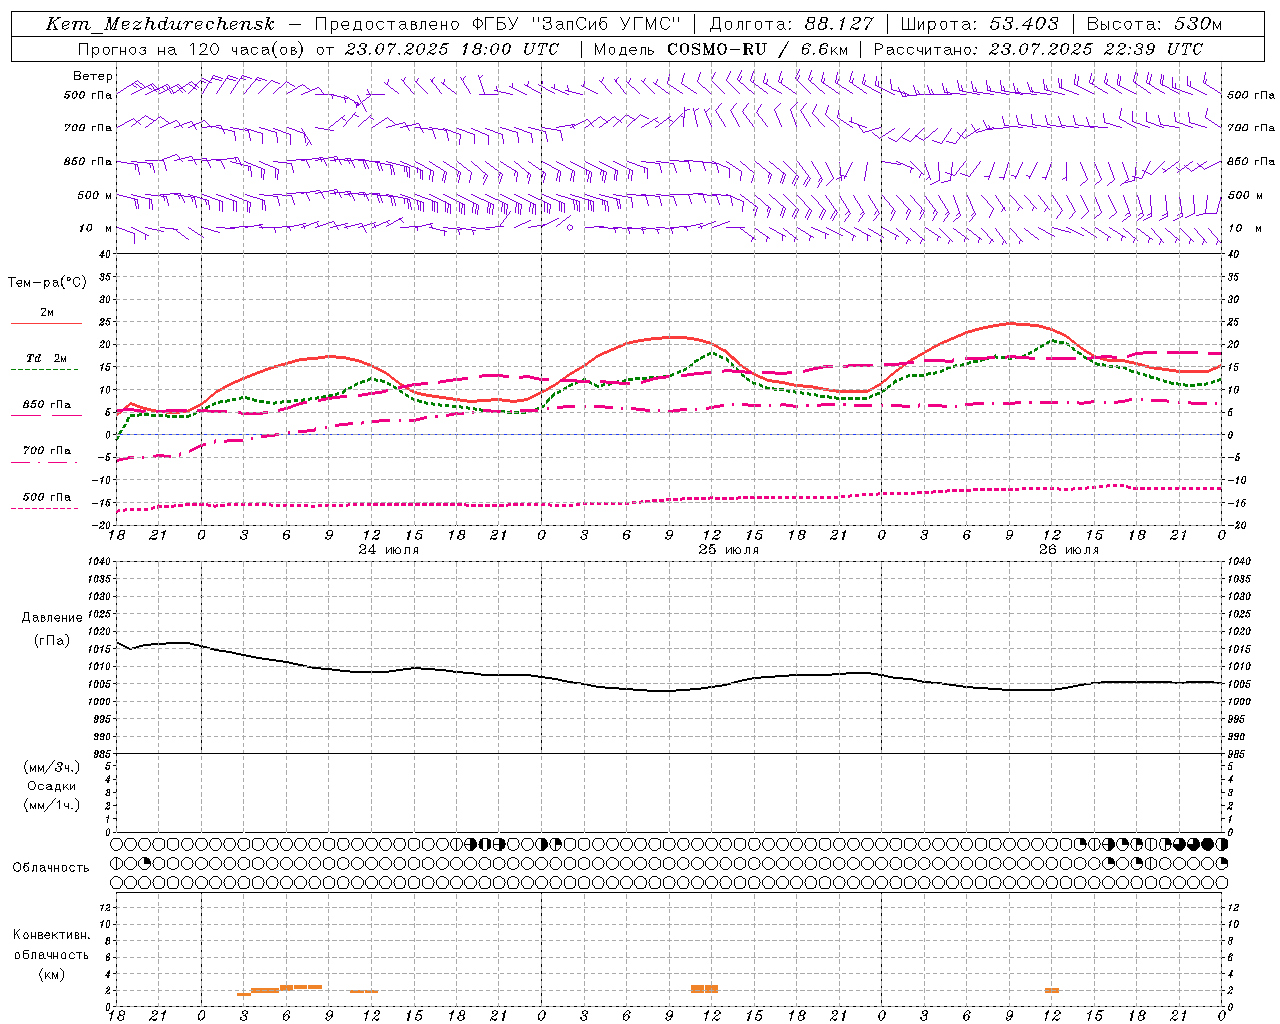Viewport: 1280px width, 1024px height.
Task: Click the dotted magenta line under the 500 гПа temperature legend
Action: click(45, 509)
